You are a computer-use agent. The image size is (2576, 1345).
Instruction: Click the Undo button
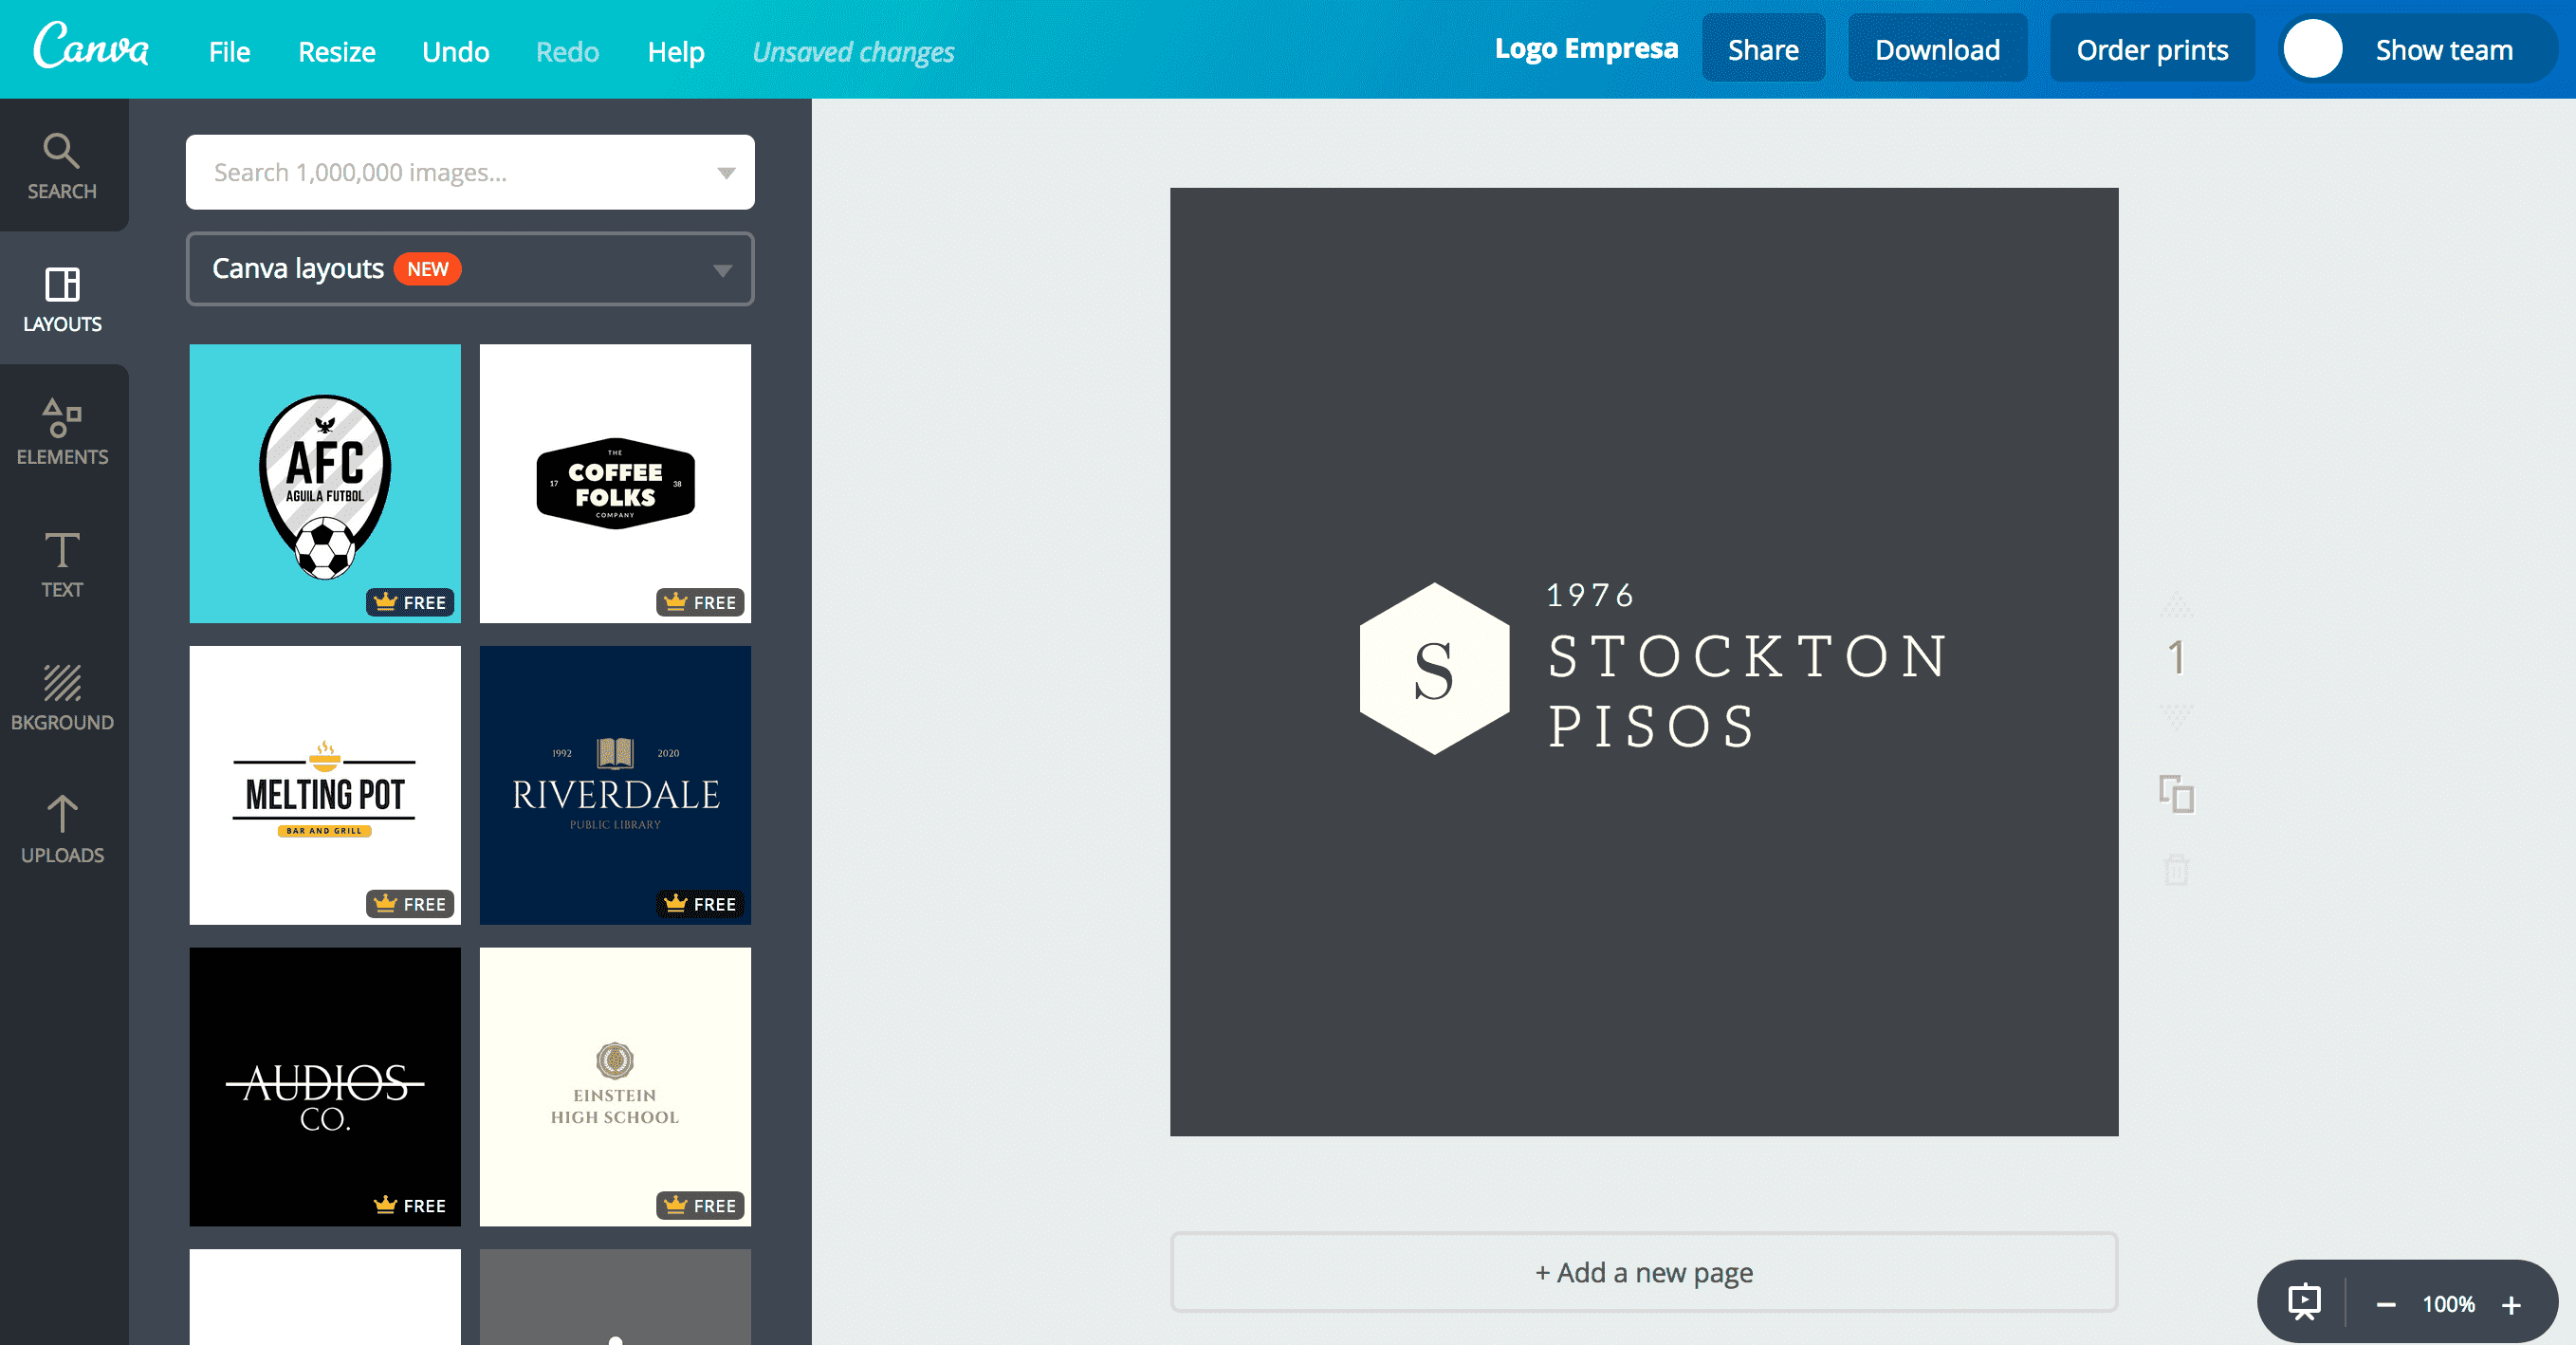point(456,51)
